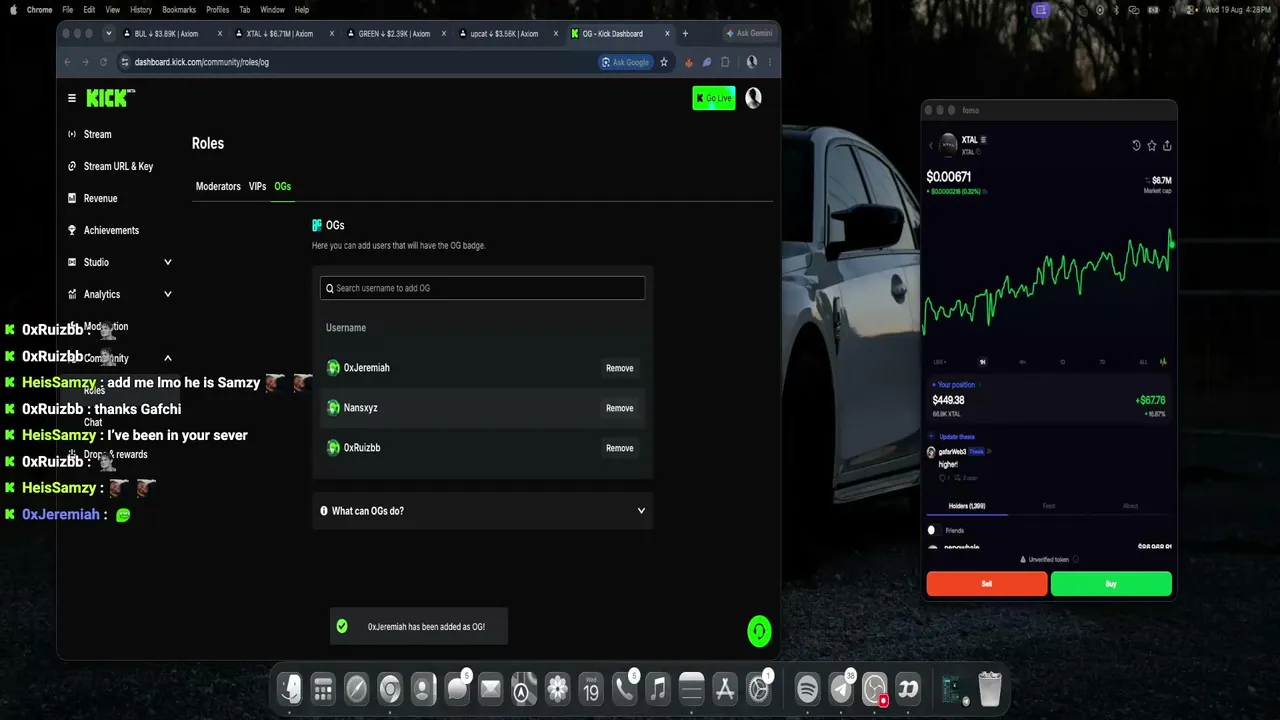Collapse the Community sidebar section
The image size is (1280, 720).
pyautogui.click(x=168, y=358)
